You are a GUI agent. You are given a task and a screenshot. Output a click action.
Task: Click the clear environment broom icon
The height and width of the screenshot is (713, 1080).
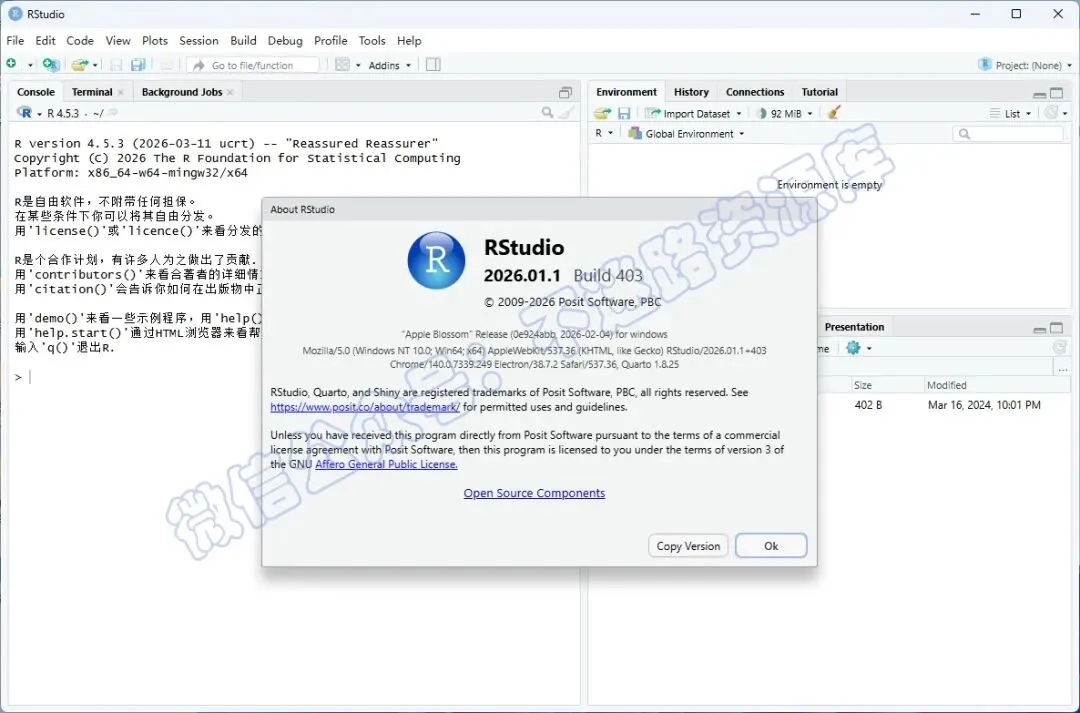click(834, 112)
